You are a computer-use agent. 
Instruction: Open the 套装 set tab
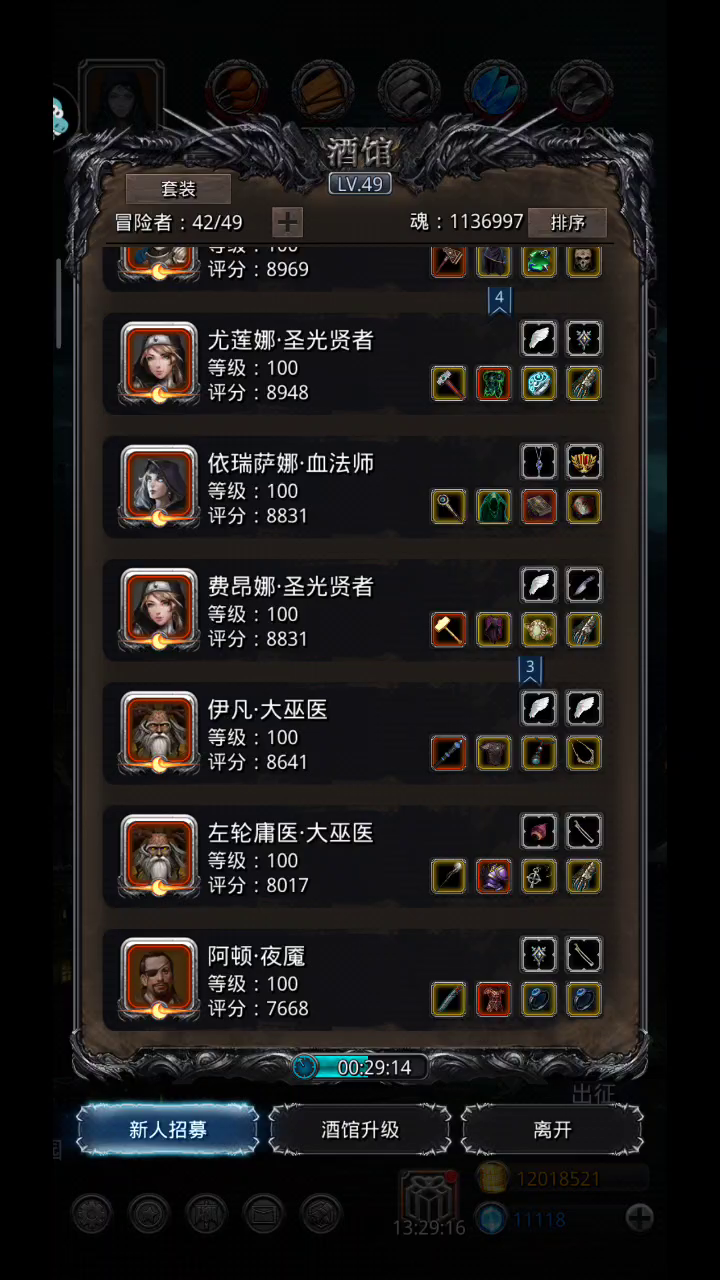click(x=178, y=189)
